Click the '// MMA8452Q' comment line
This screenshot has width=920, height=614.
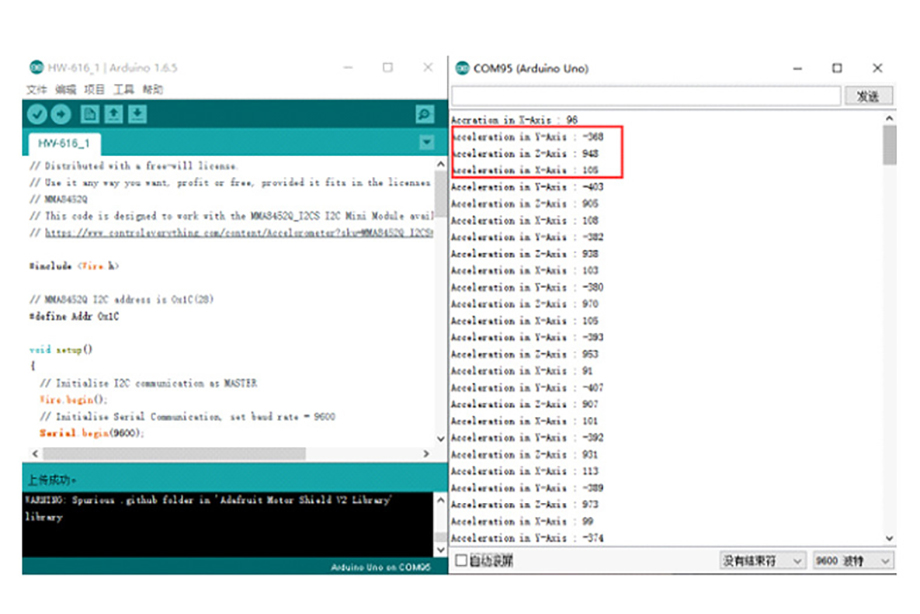pos(59,199)
